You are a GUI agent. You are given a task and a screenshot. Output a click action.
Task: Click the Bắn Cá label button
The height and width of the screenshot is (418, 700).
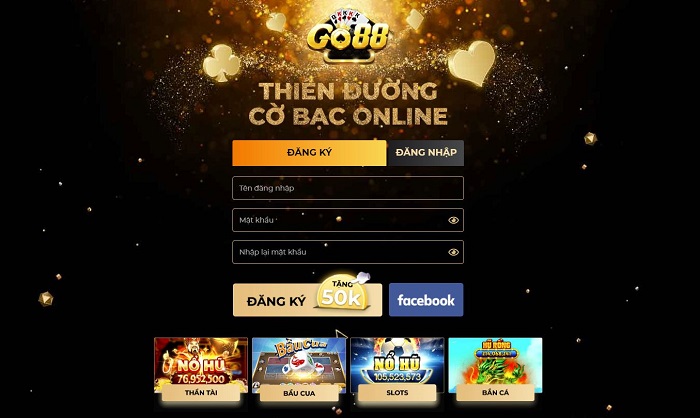click(495, 393)
